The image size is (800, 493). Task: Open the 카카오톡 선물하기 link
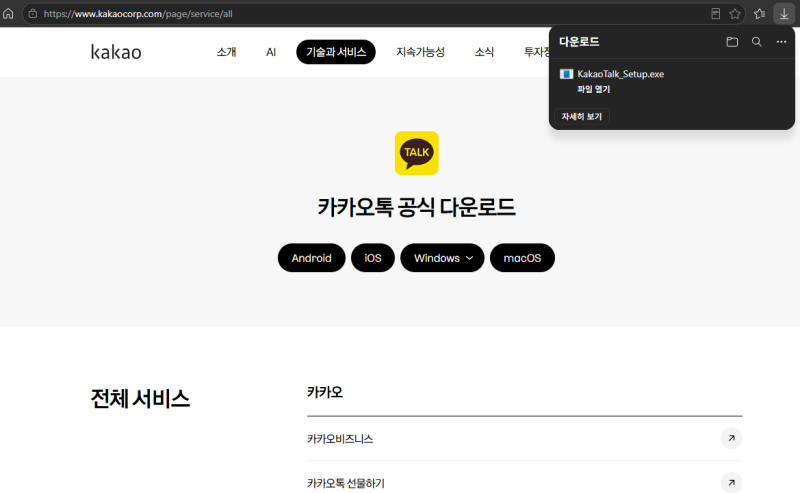tap(345, 483)
